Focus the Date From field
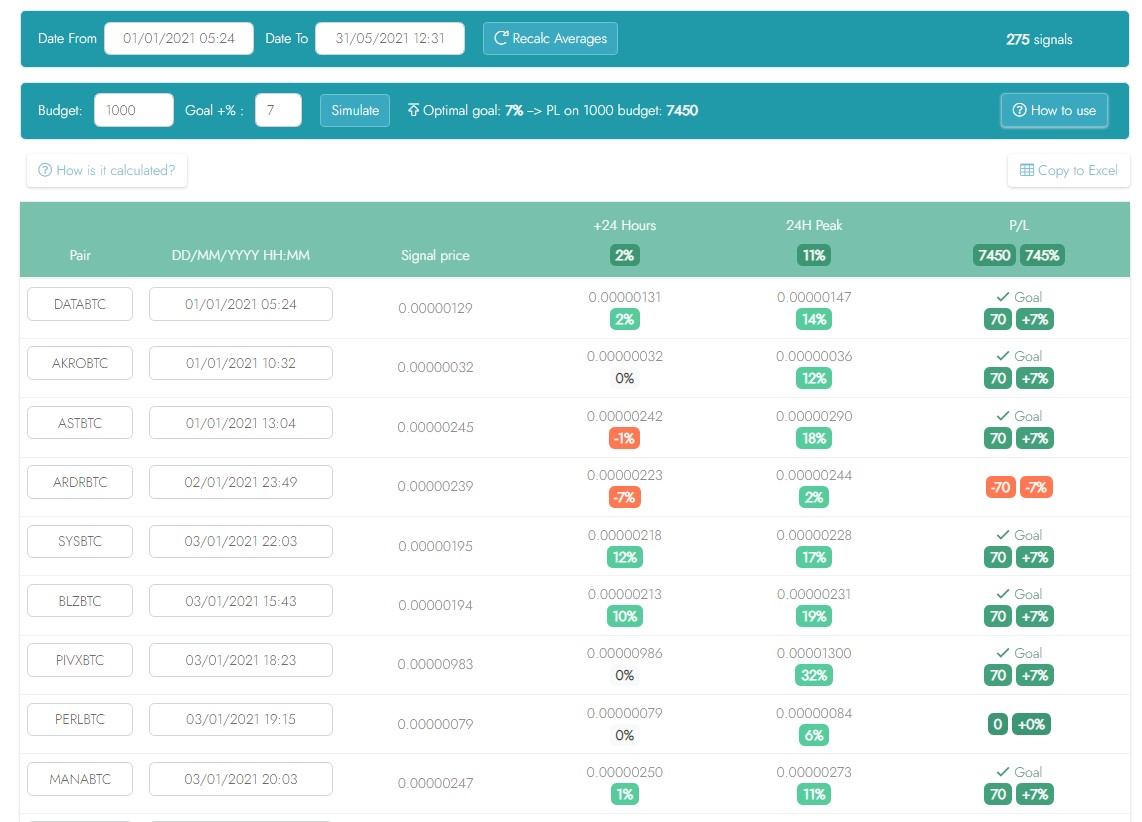1142x822 pixels. click(179, 39)
